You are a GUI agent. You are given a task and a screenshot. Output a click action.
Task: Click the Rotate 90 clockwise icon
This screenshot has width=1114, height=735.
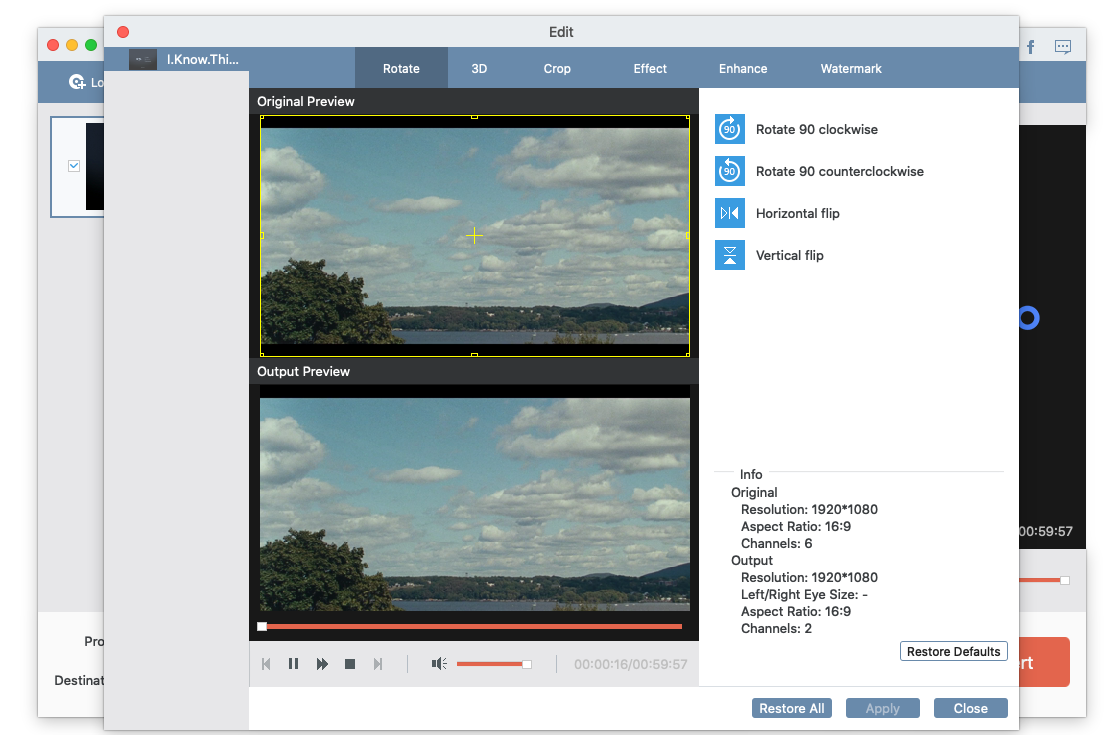click(730, 129)
